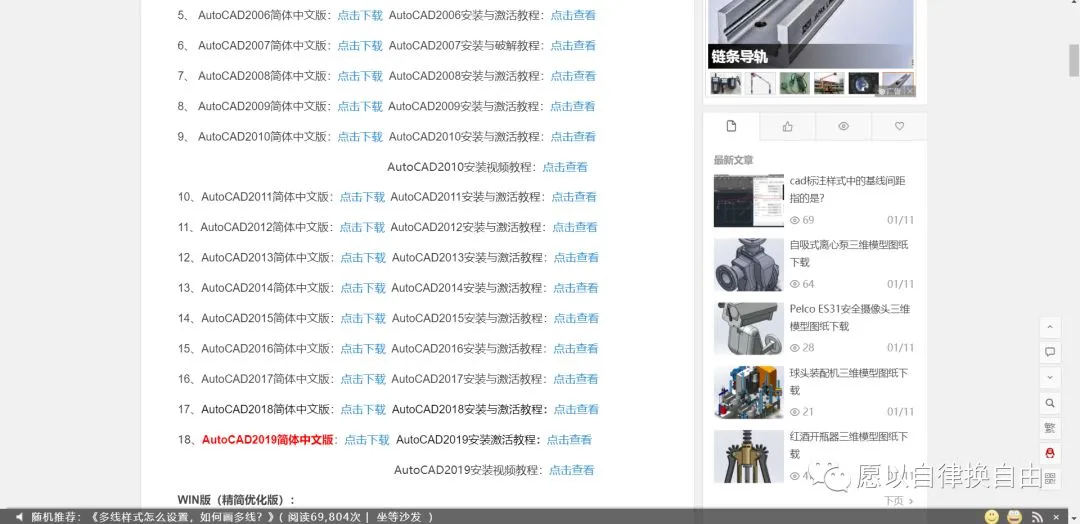Open the 球头装配机 model thumbnail
The height and width of the screenshot is (524, 1080).
(x=749, y=392)
